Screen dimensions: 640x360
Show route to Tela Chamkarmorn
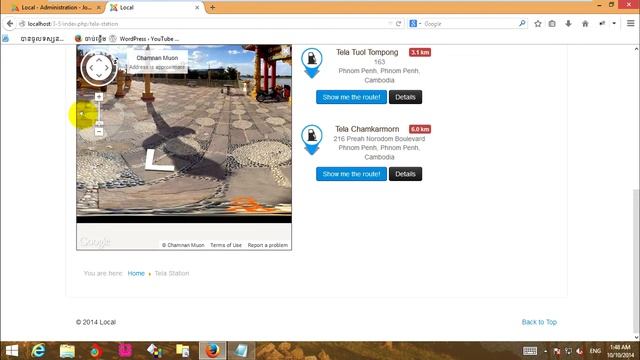351,174
